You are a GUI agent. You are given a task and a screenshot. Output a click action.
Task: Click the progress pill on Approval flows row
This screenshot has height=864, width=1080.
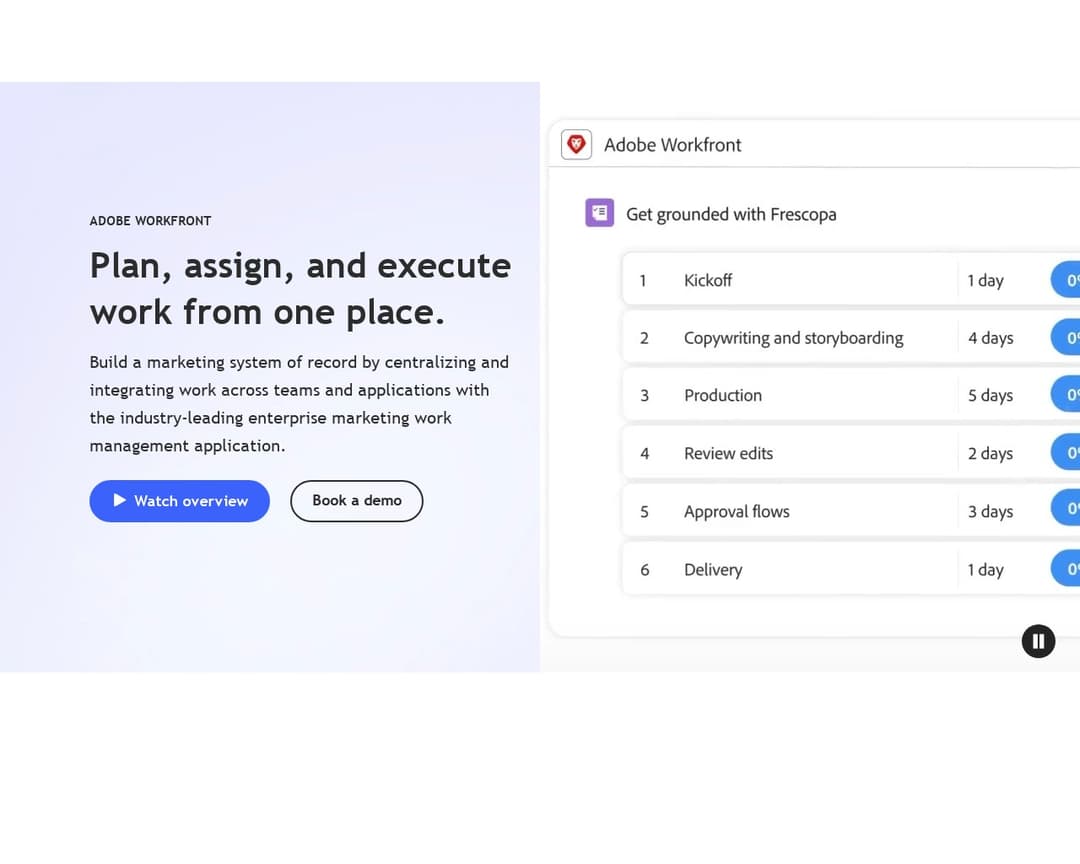pos(1066,508)
